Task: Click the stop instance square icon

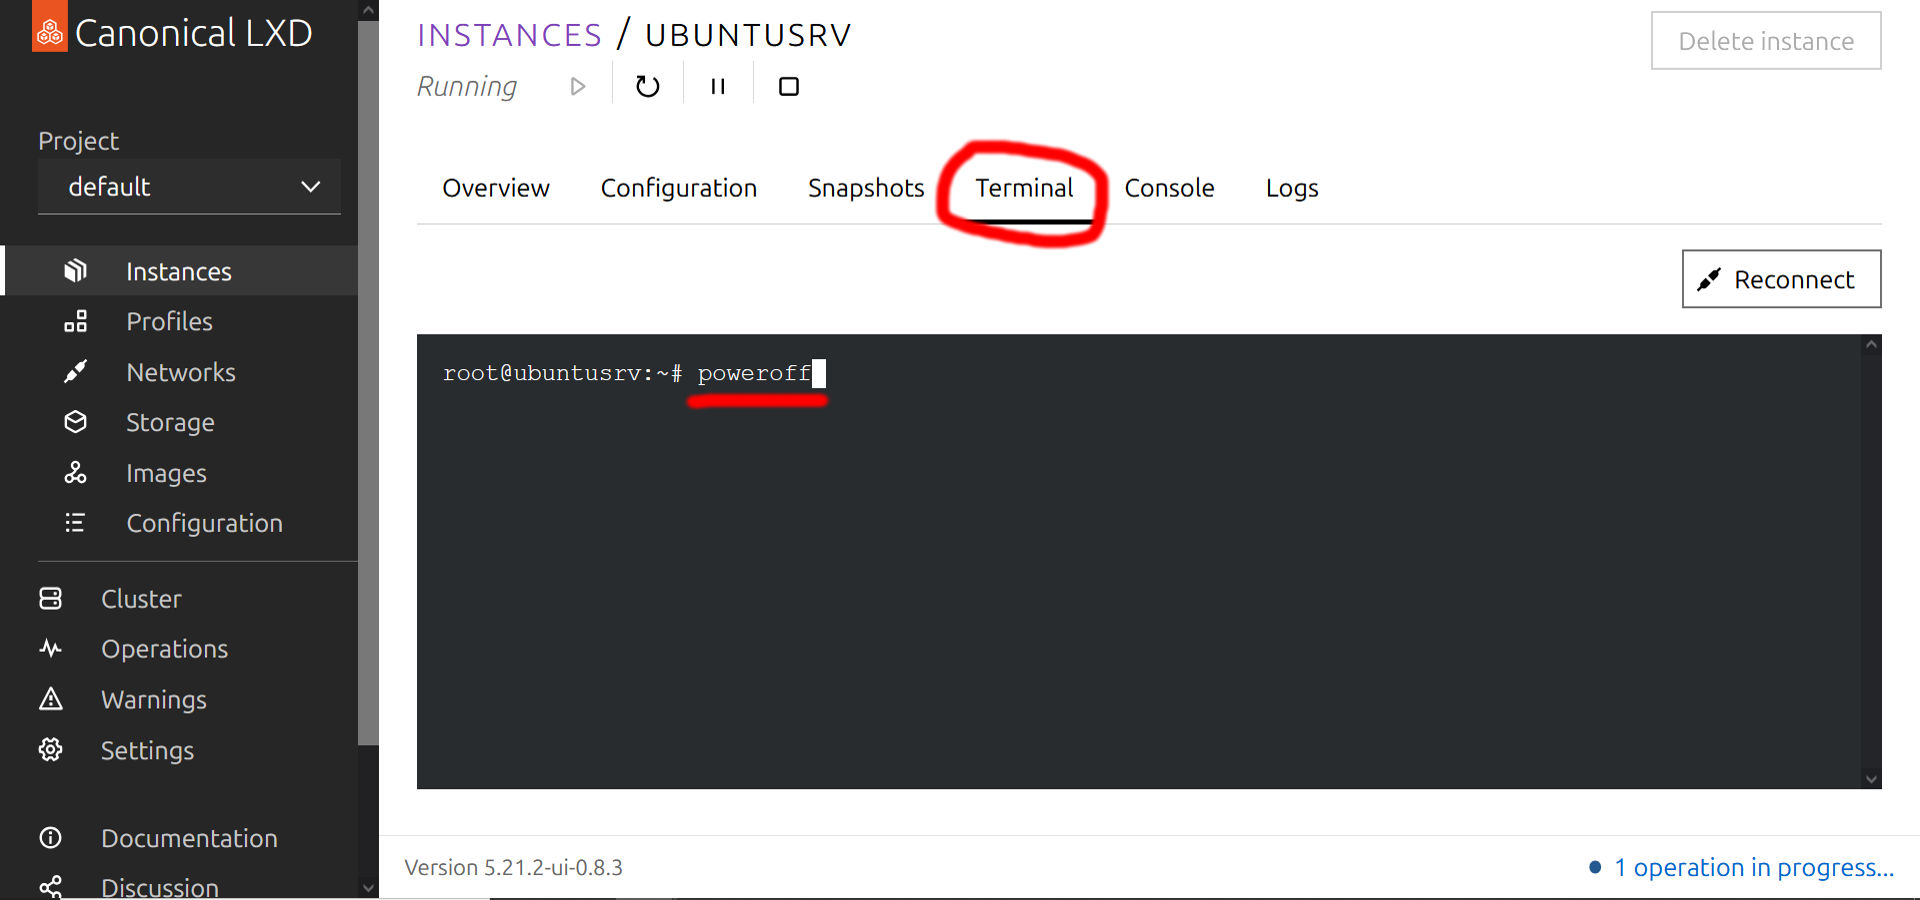Action: 789,86
